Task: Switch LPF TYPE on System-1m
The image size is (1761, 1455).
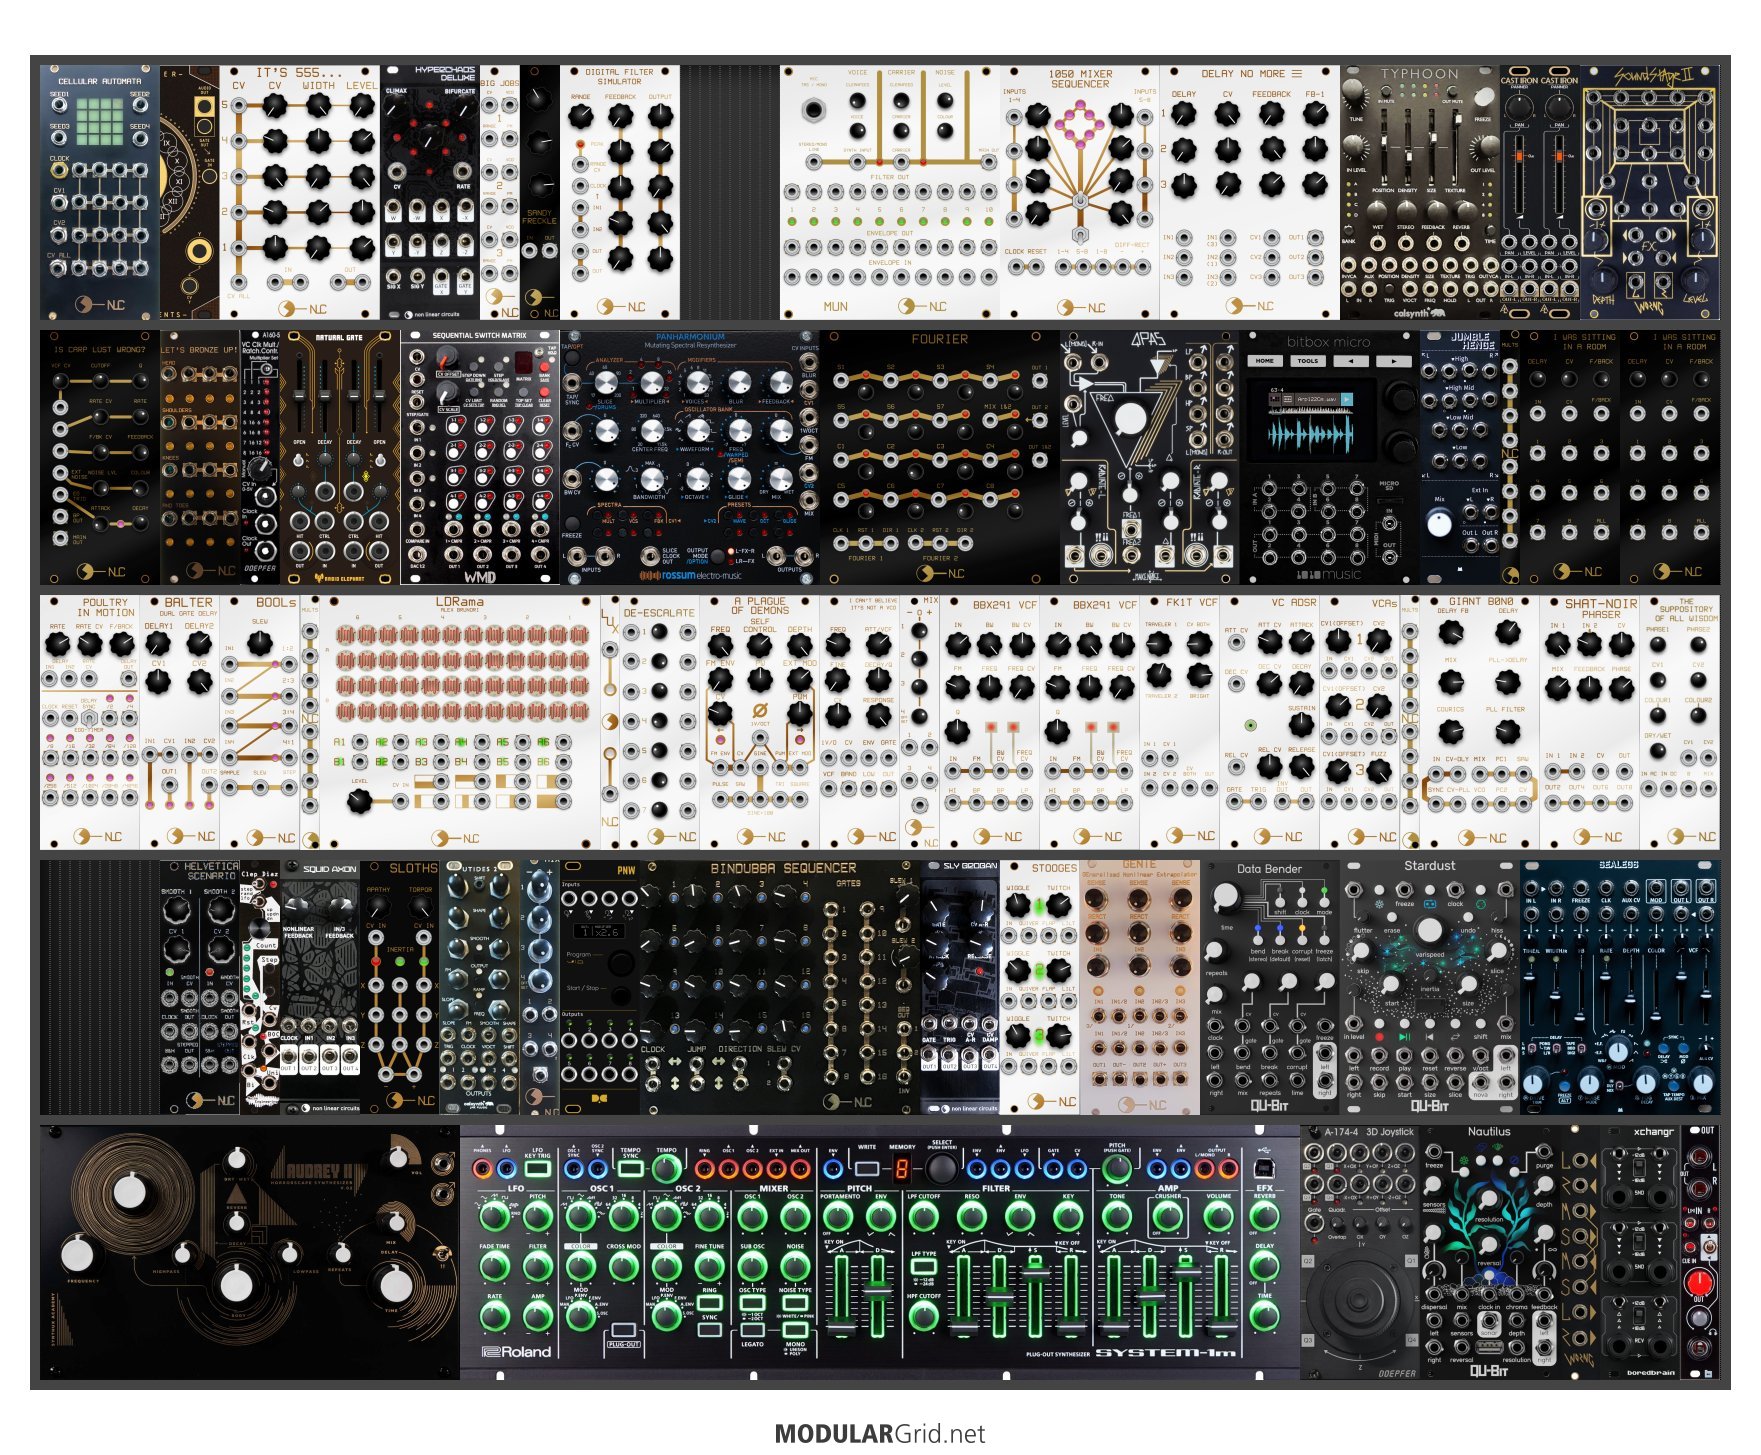Action: 924,1266
